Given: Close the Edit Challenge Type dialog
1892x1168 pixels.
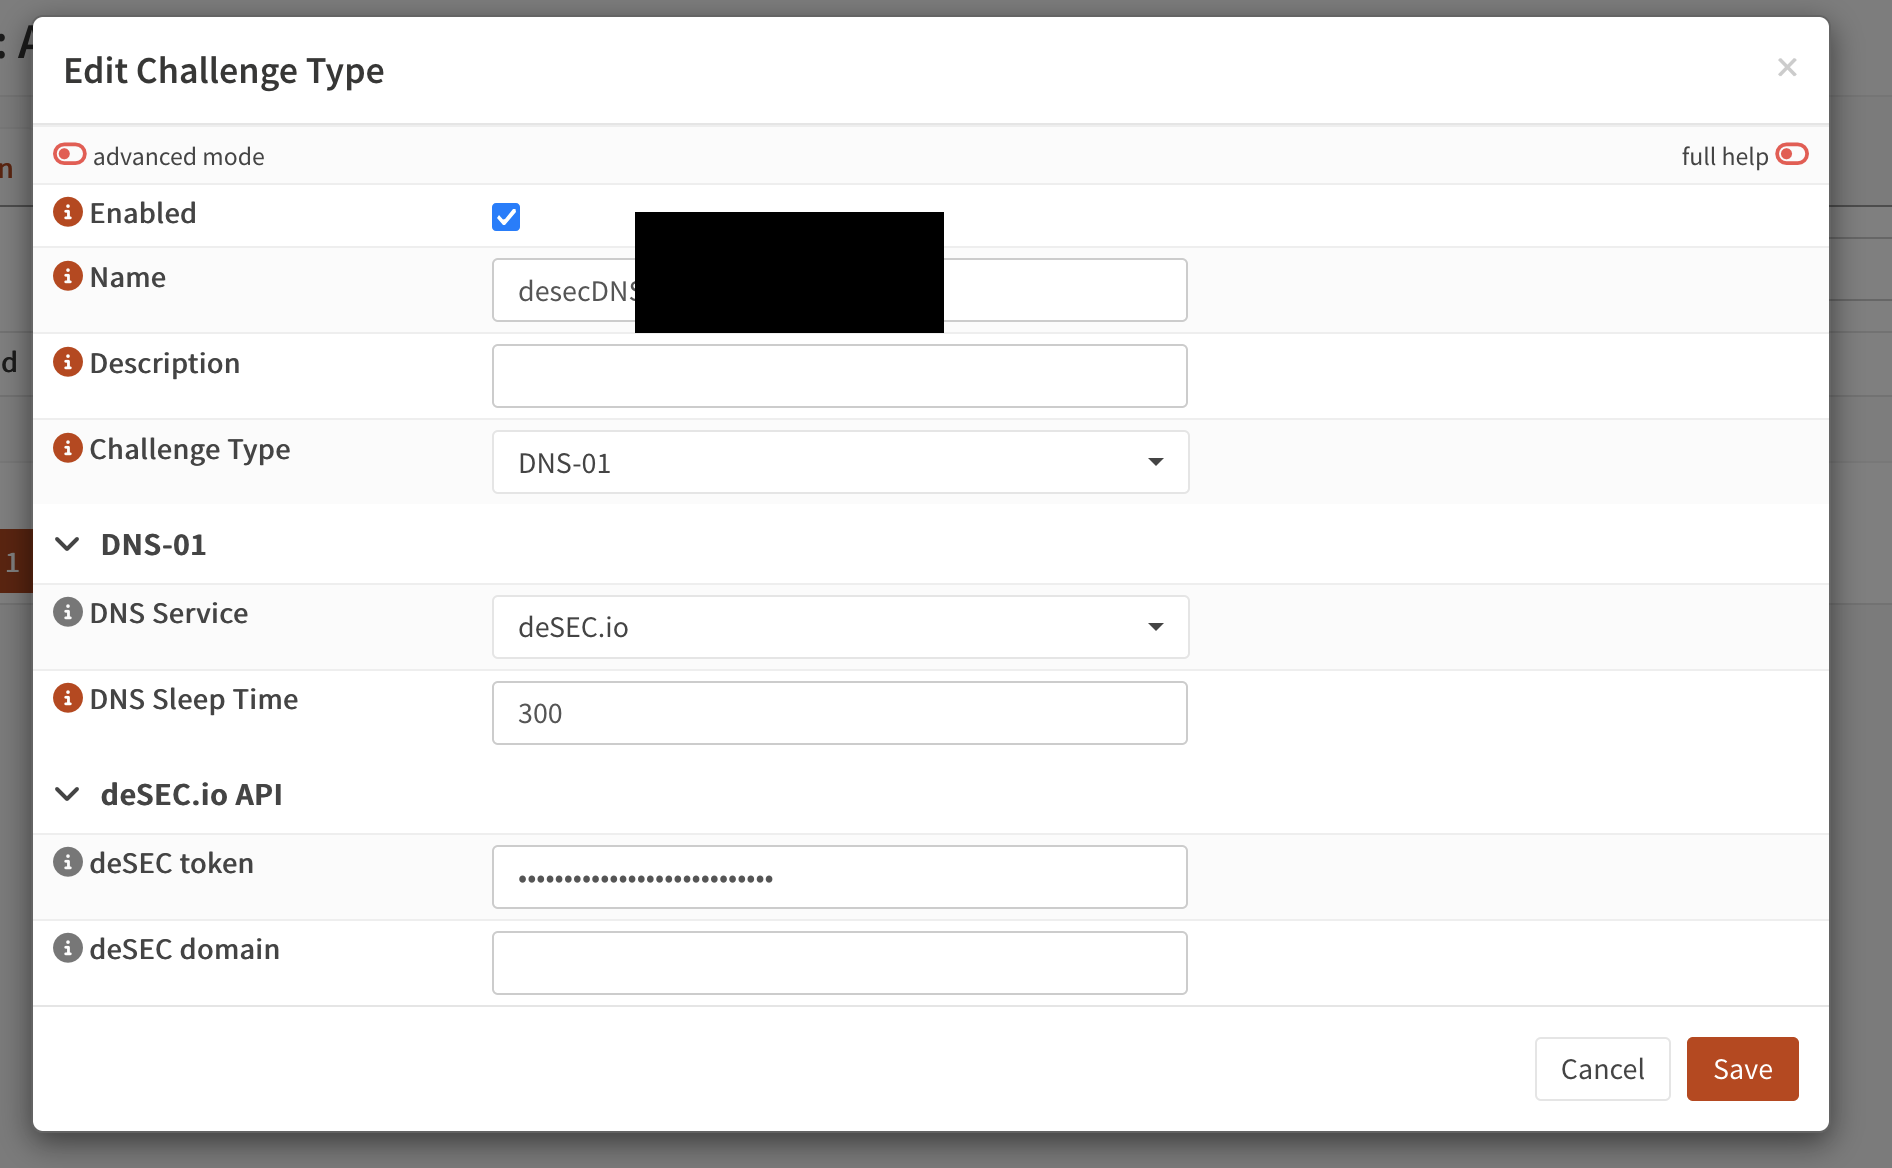Looking at the screenshot, I should (x=1787, y=67).
